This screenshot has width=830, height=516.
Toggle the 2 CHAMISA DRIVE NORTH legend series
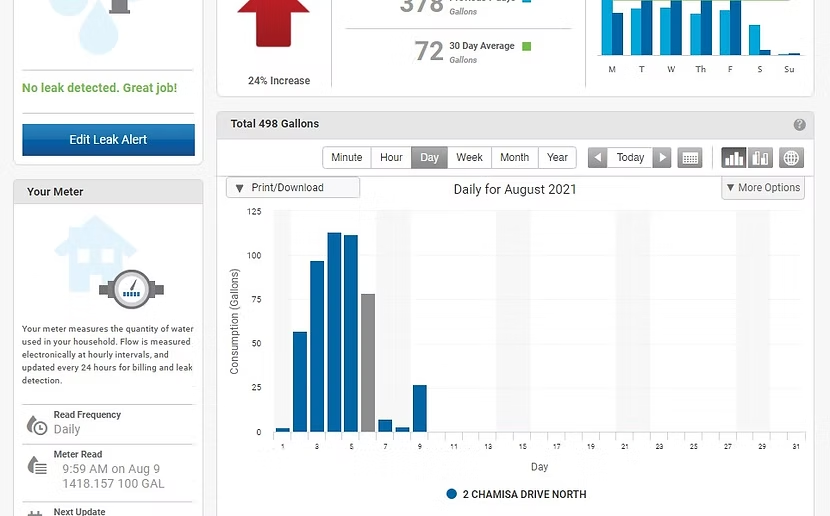click(x=517, y=494)
